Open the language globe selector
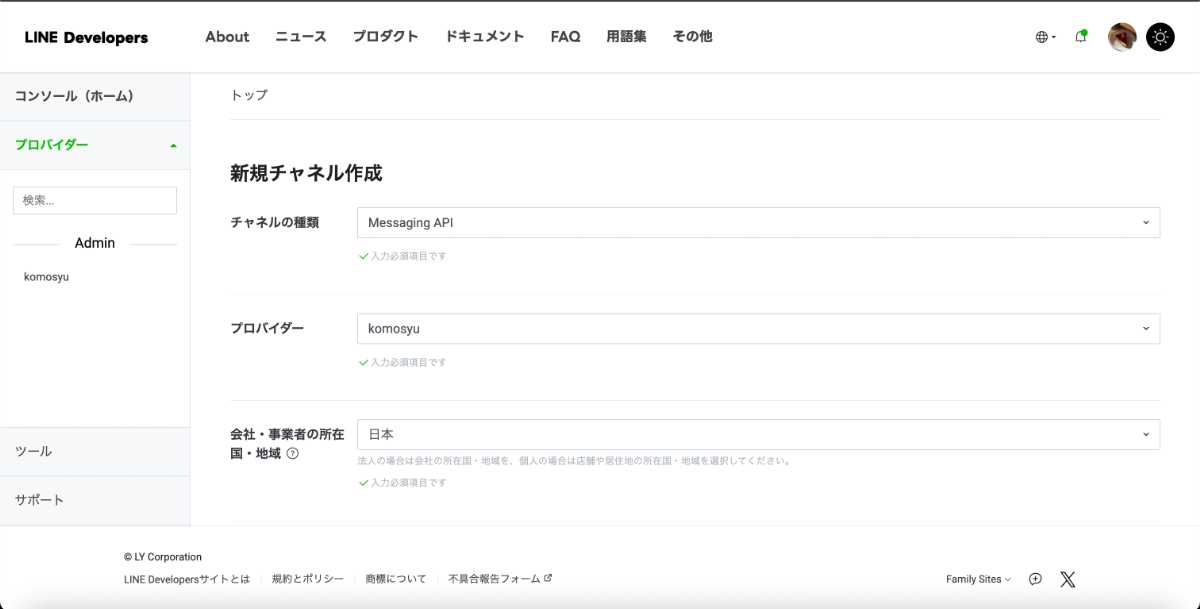The height and width of the screenshot is (609, 1200). (x=1045, y=37)
